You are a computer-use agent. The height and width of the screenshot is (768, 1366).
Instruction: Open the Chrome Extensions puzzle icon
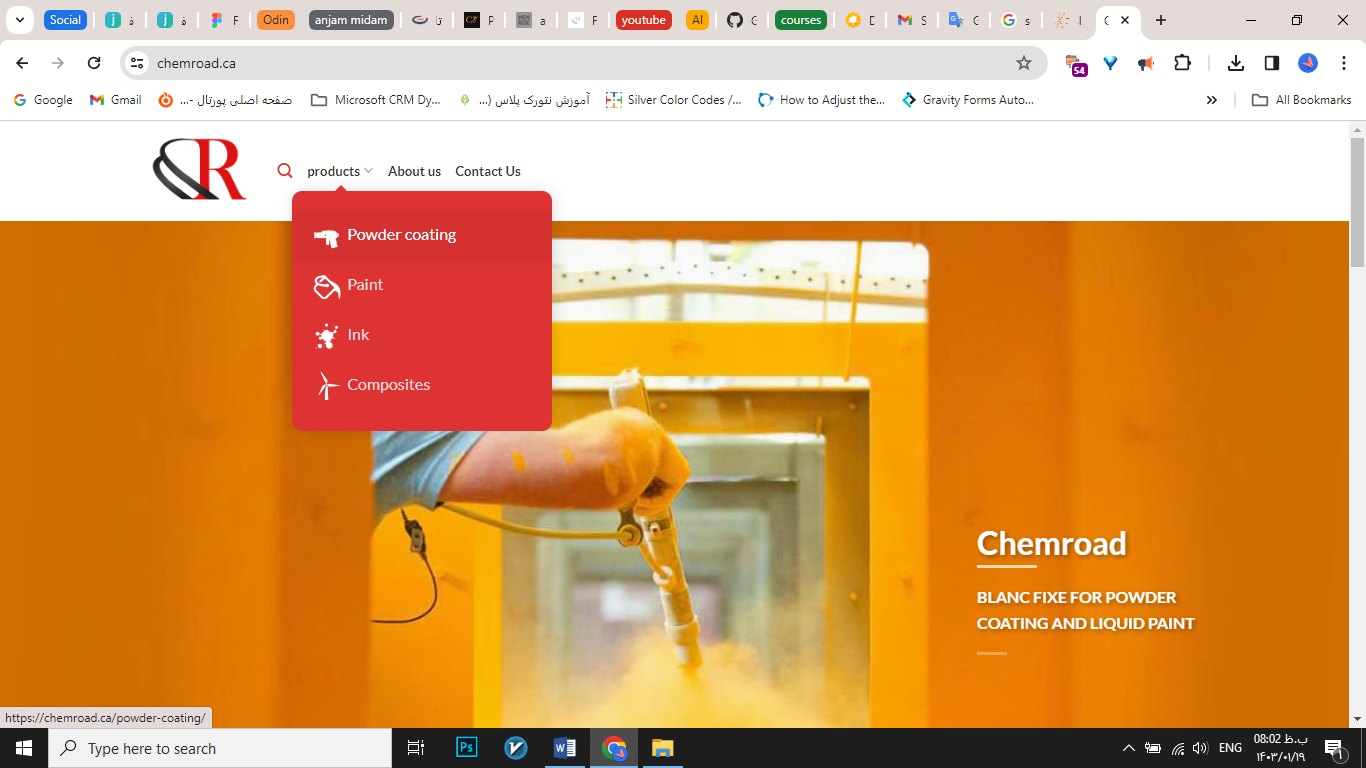pos(1182,63)
